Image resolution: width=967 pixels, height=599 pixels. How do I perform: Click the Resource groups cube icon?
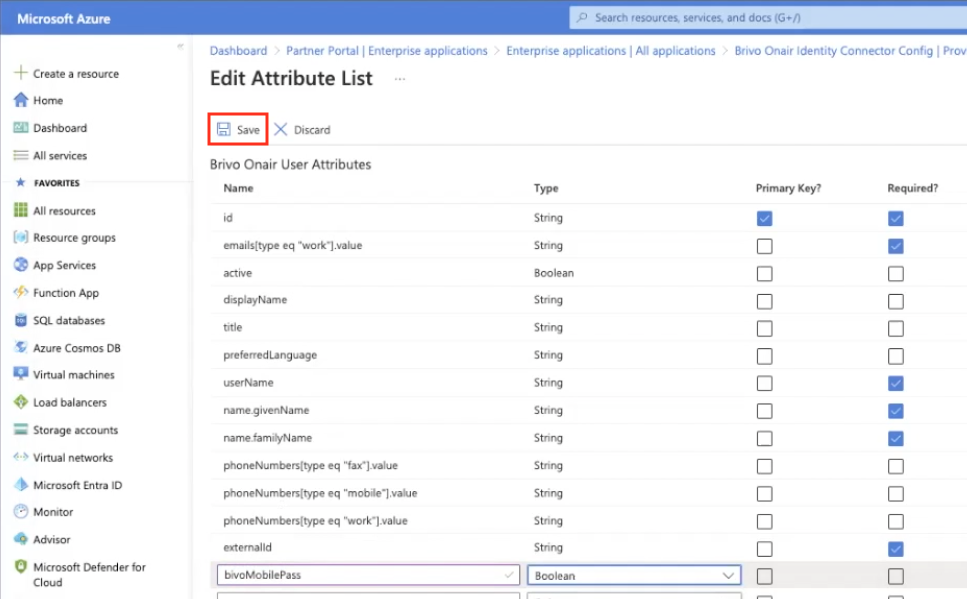point(21,238)
